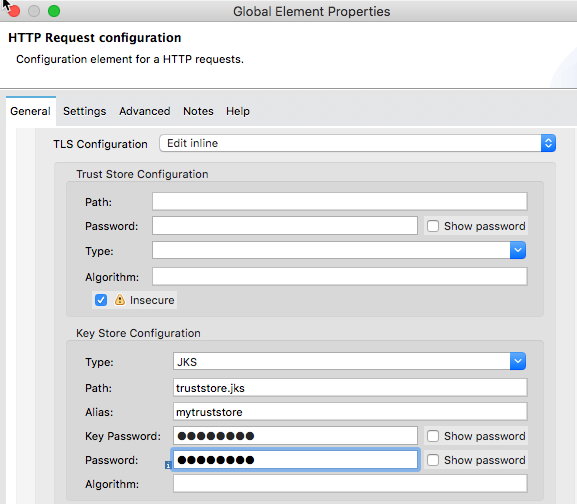Open the TLS Configuration dropdown
This screenshot has height=504, width=577.
357,143
